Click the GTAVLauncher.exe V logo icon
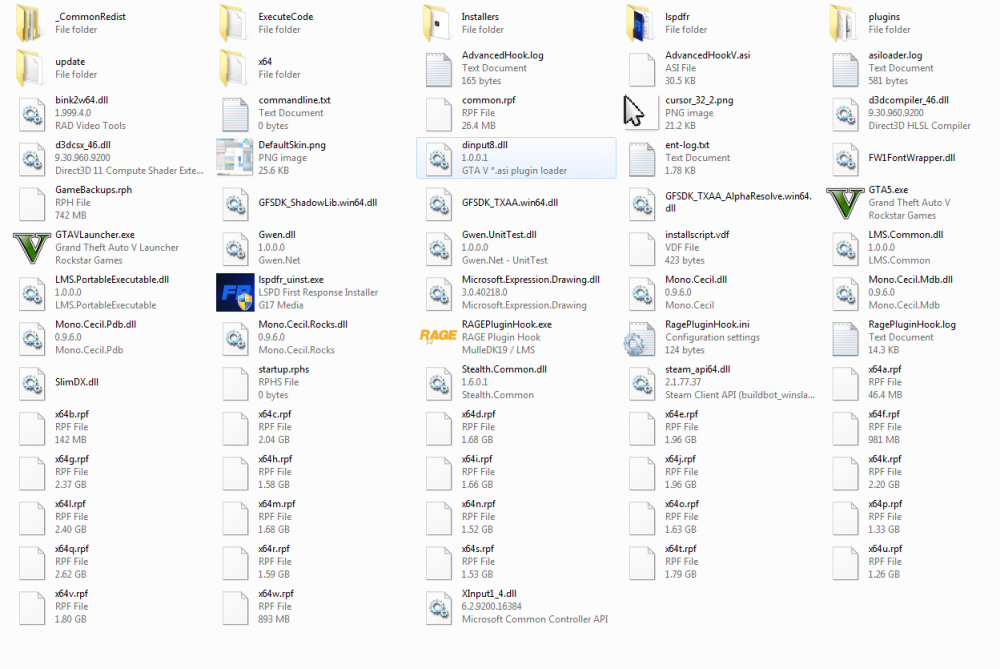Image resolution: width=1000 pixels, height=669 pixels. 31,248
